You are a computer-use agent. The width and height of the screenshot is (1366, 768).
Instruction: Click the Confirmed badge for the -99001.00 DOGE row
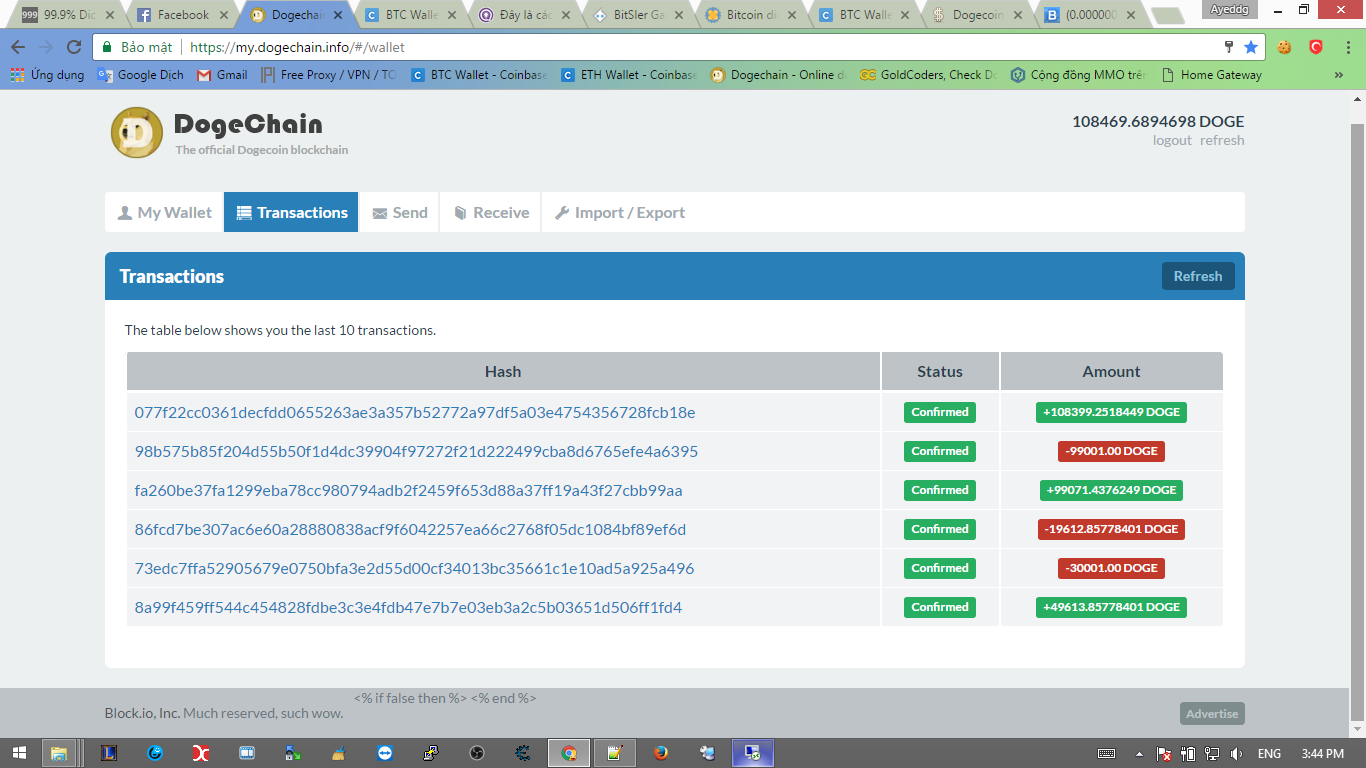[x=940, y=451]
